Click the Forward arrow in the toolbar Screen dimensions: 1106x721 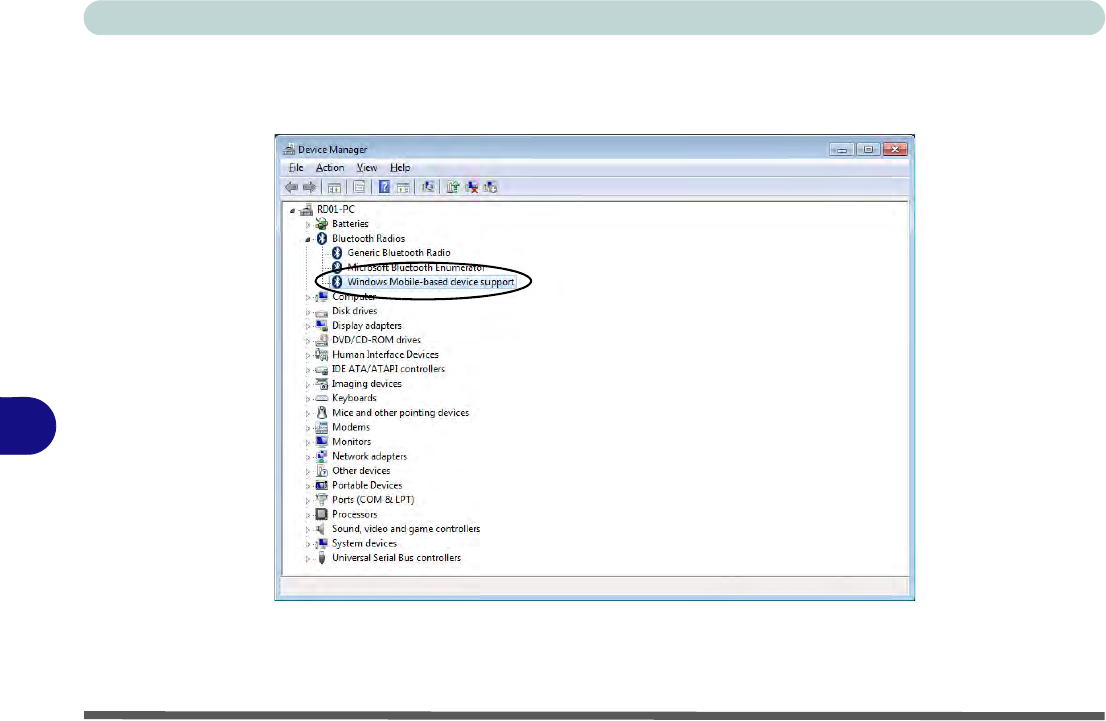(310, 187)
